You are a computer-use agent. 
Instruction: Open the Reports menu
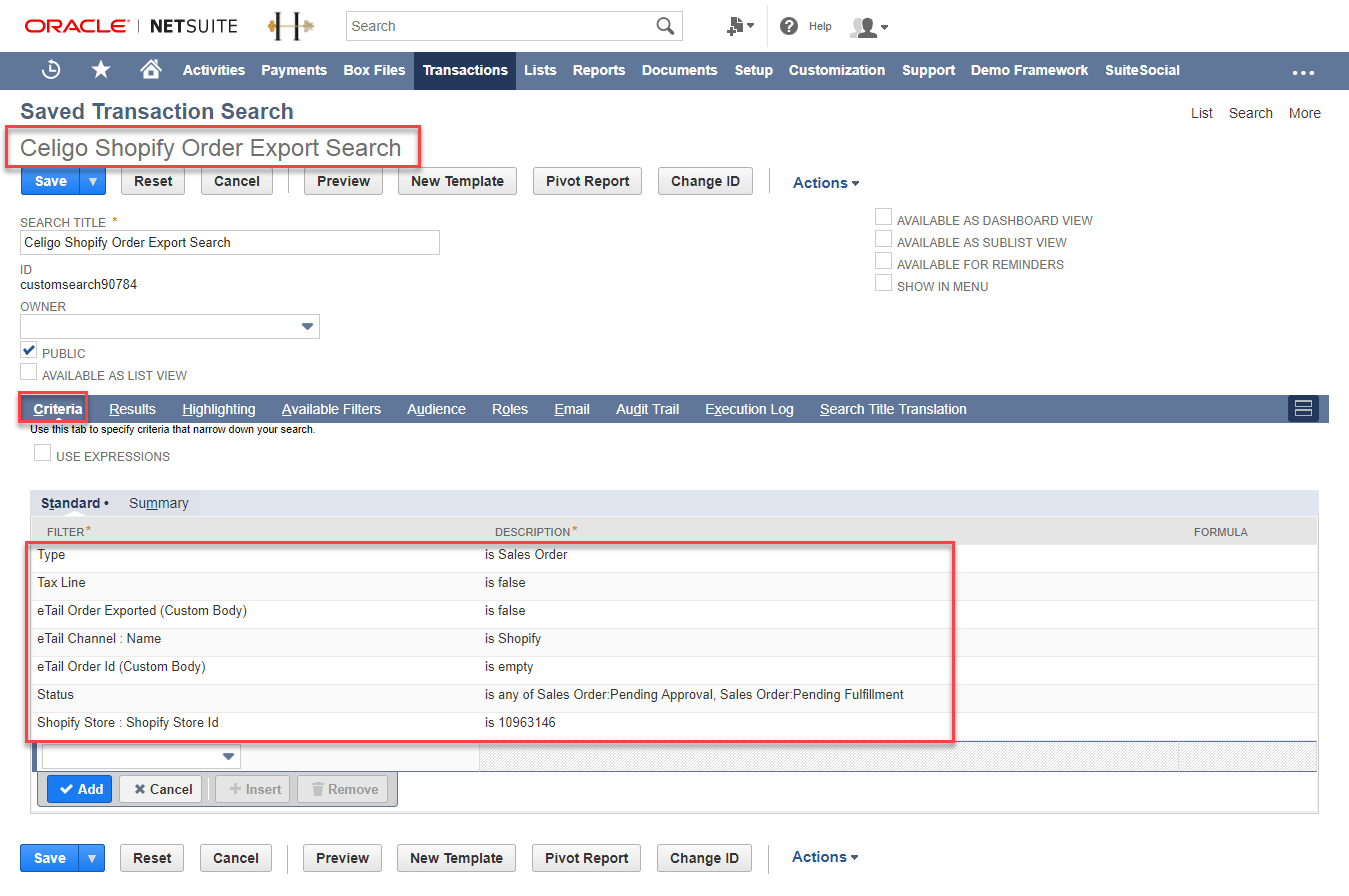(x=599, y=70)
